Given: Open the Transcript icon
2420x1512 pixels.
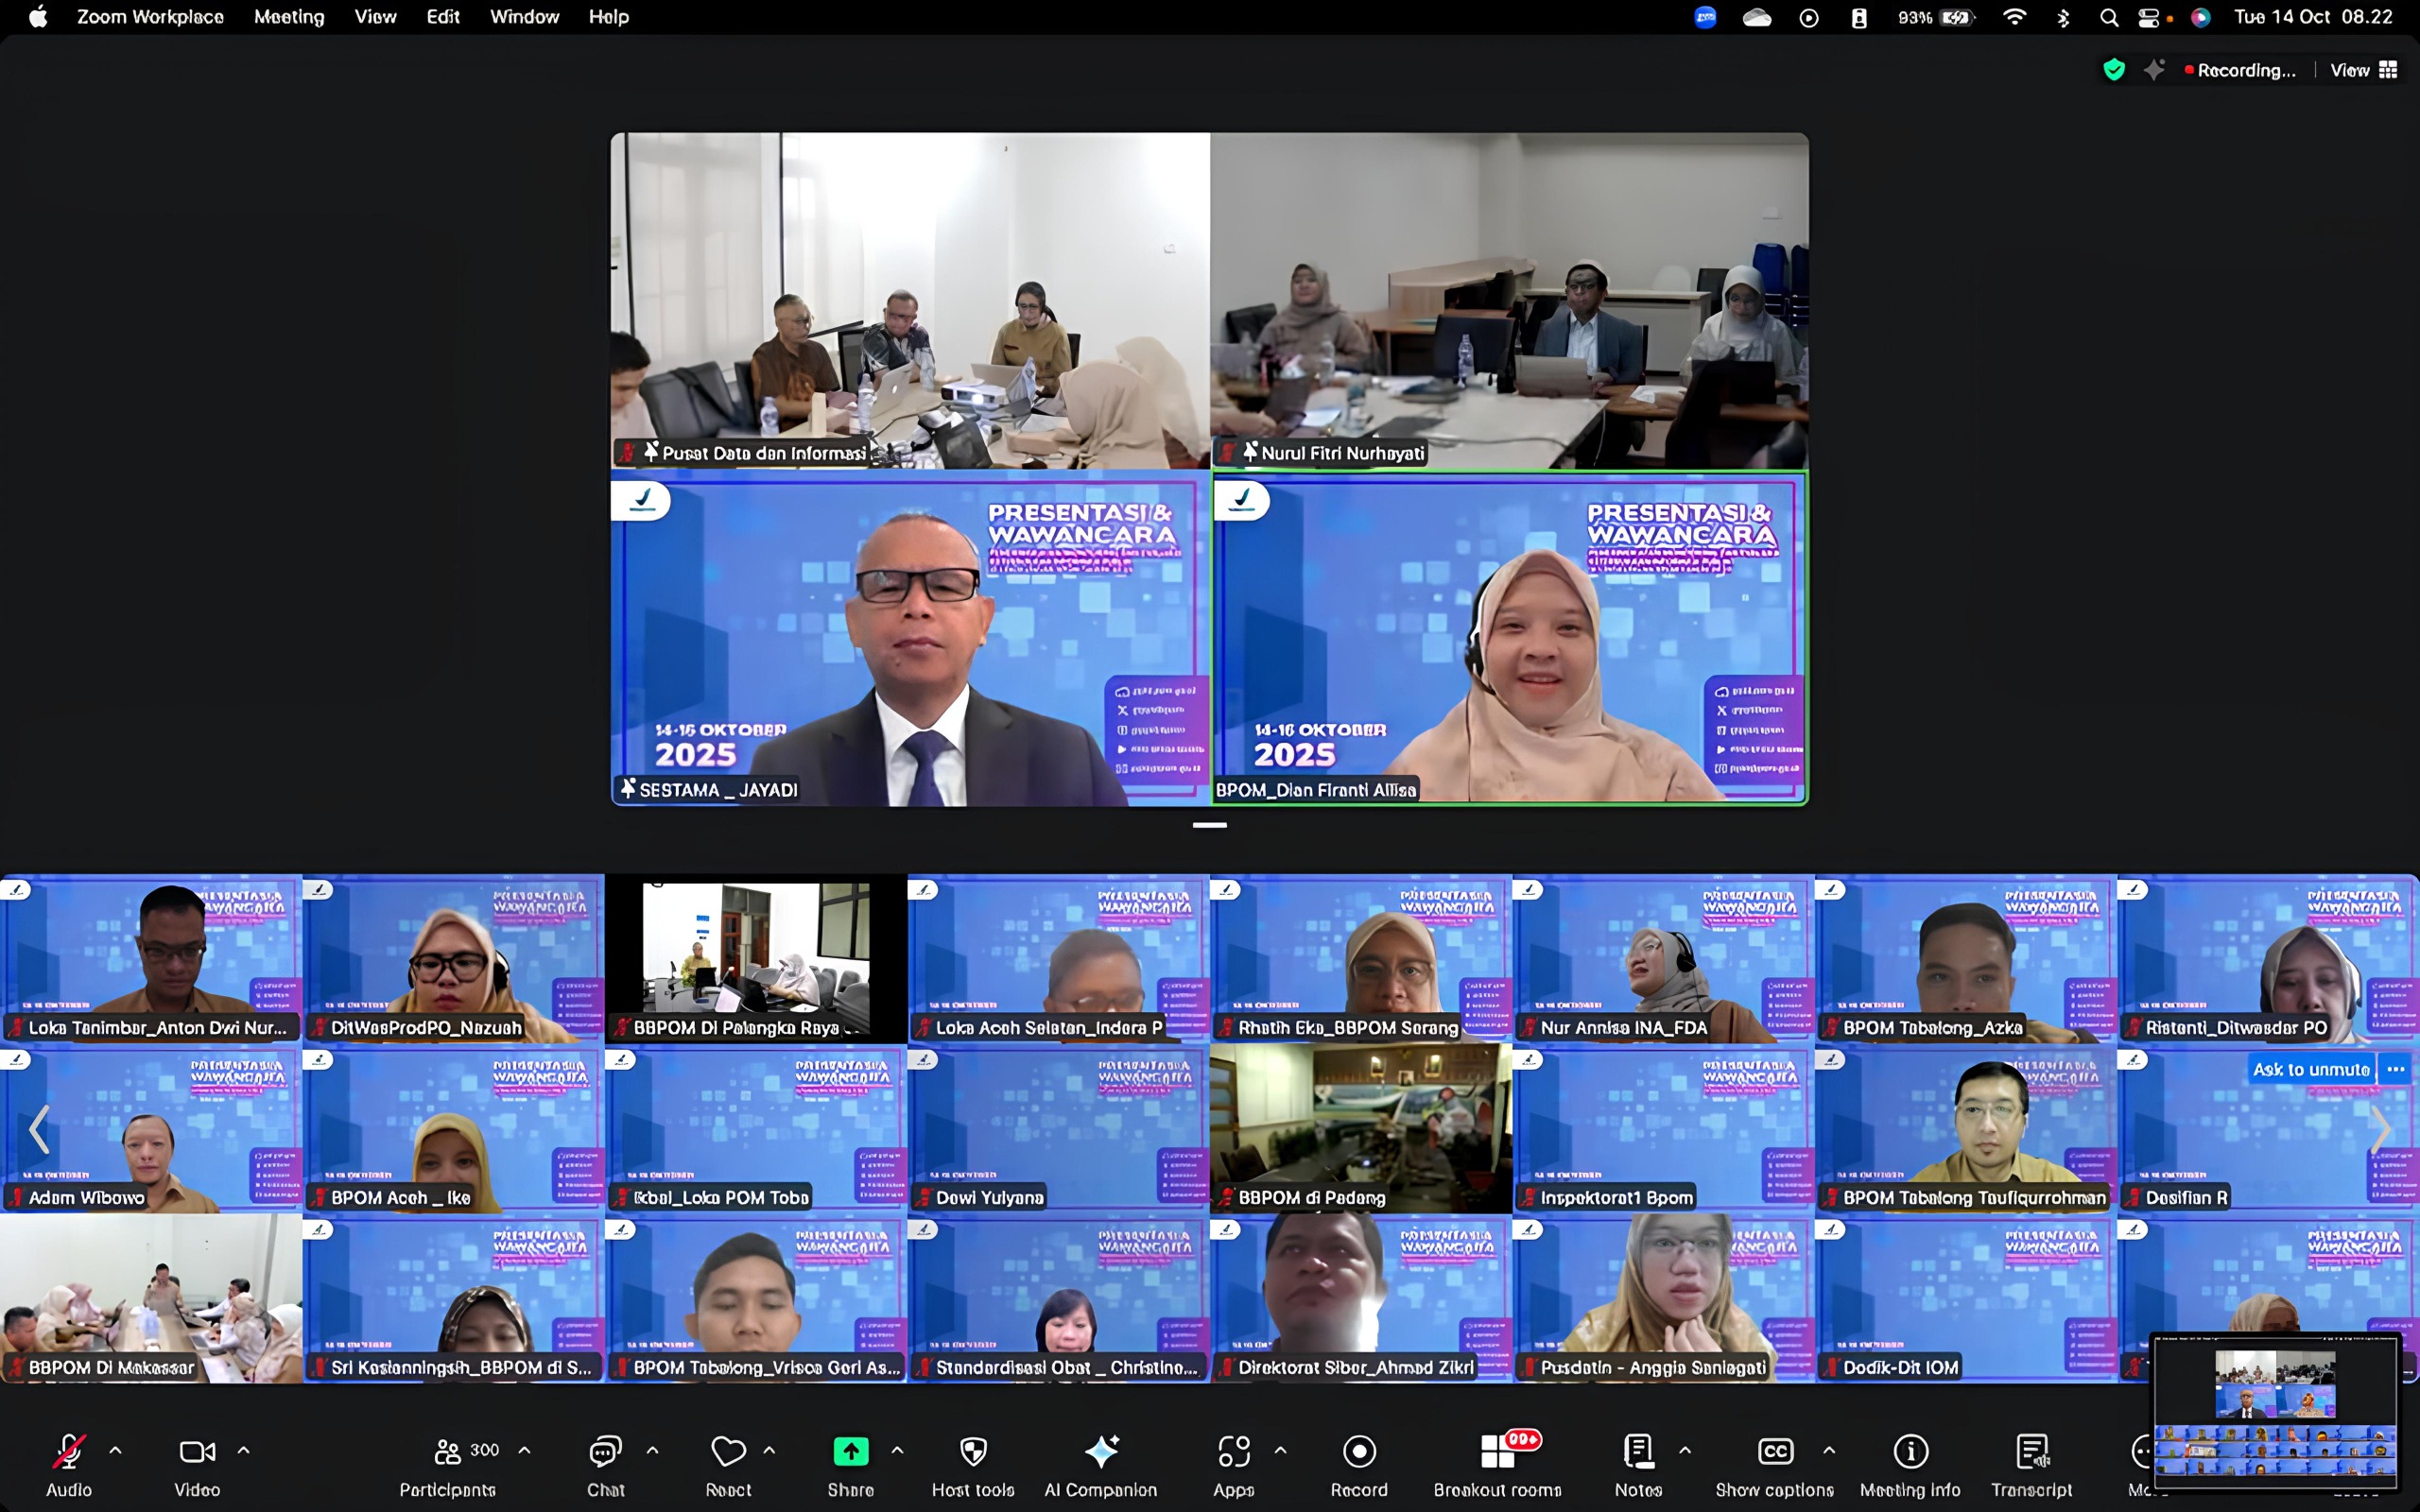Looking at the screenshot, I should (2031, 1451).
